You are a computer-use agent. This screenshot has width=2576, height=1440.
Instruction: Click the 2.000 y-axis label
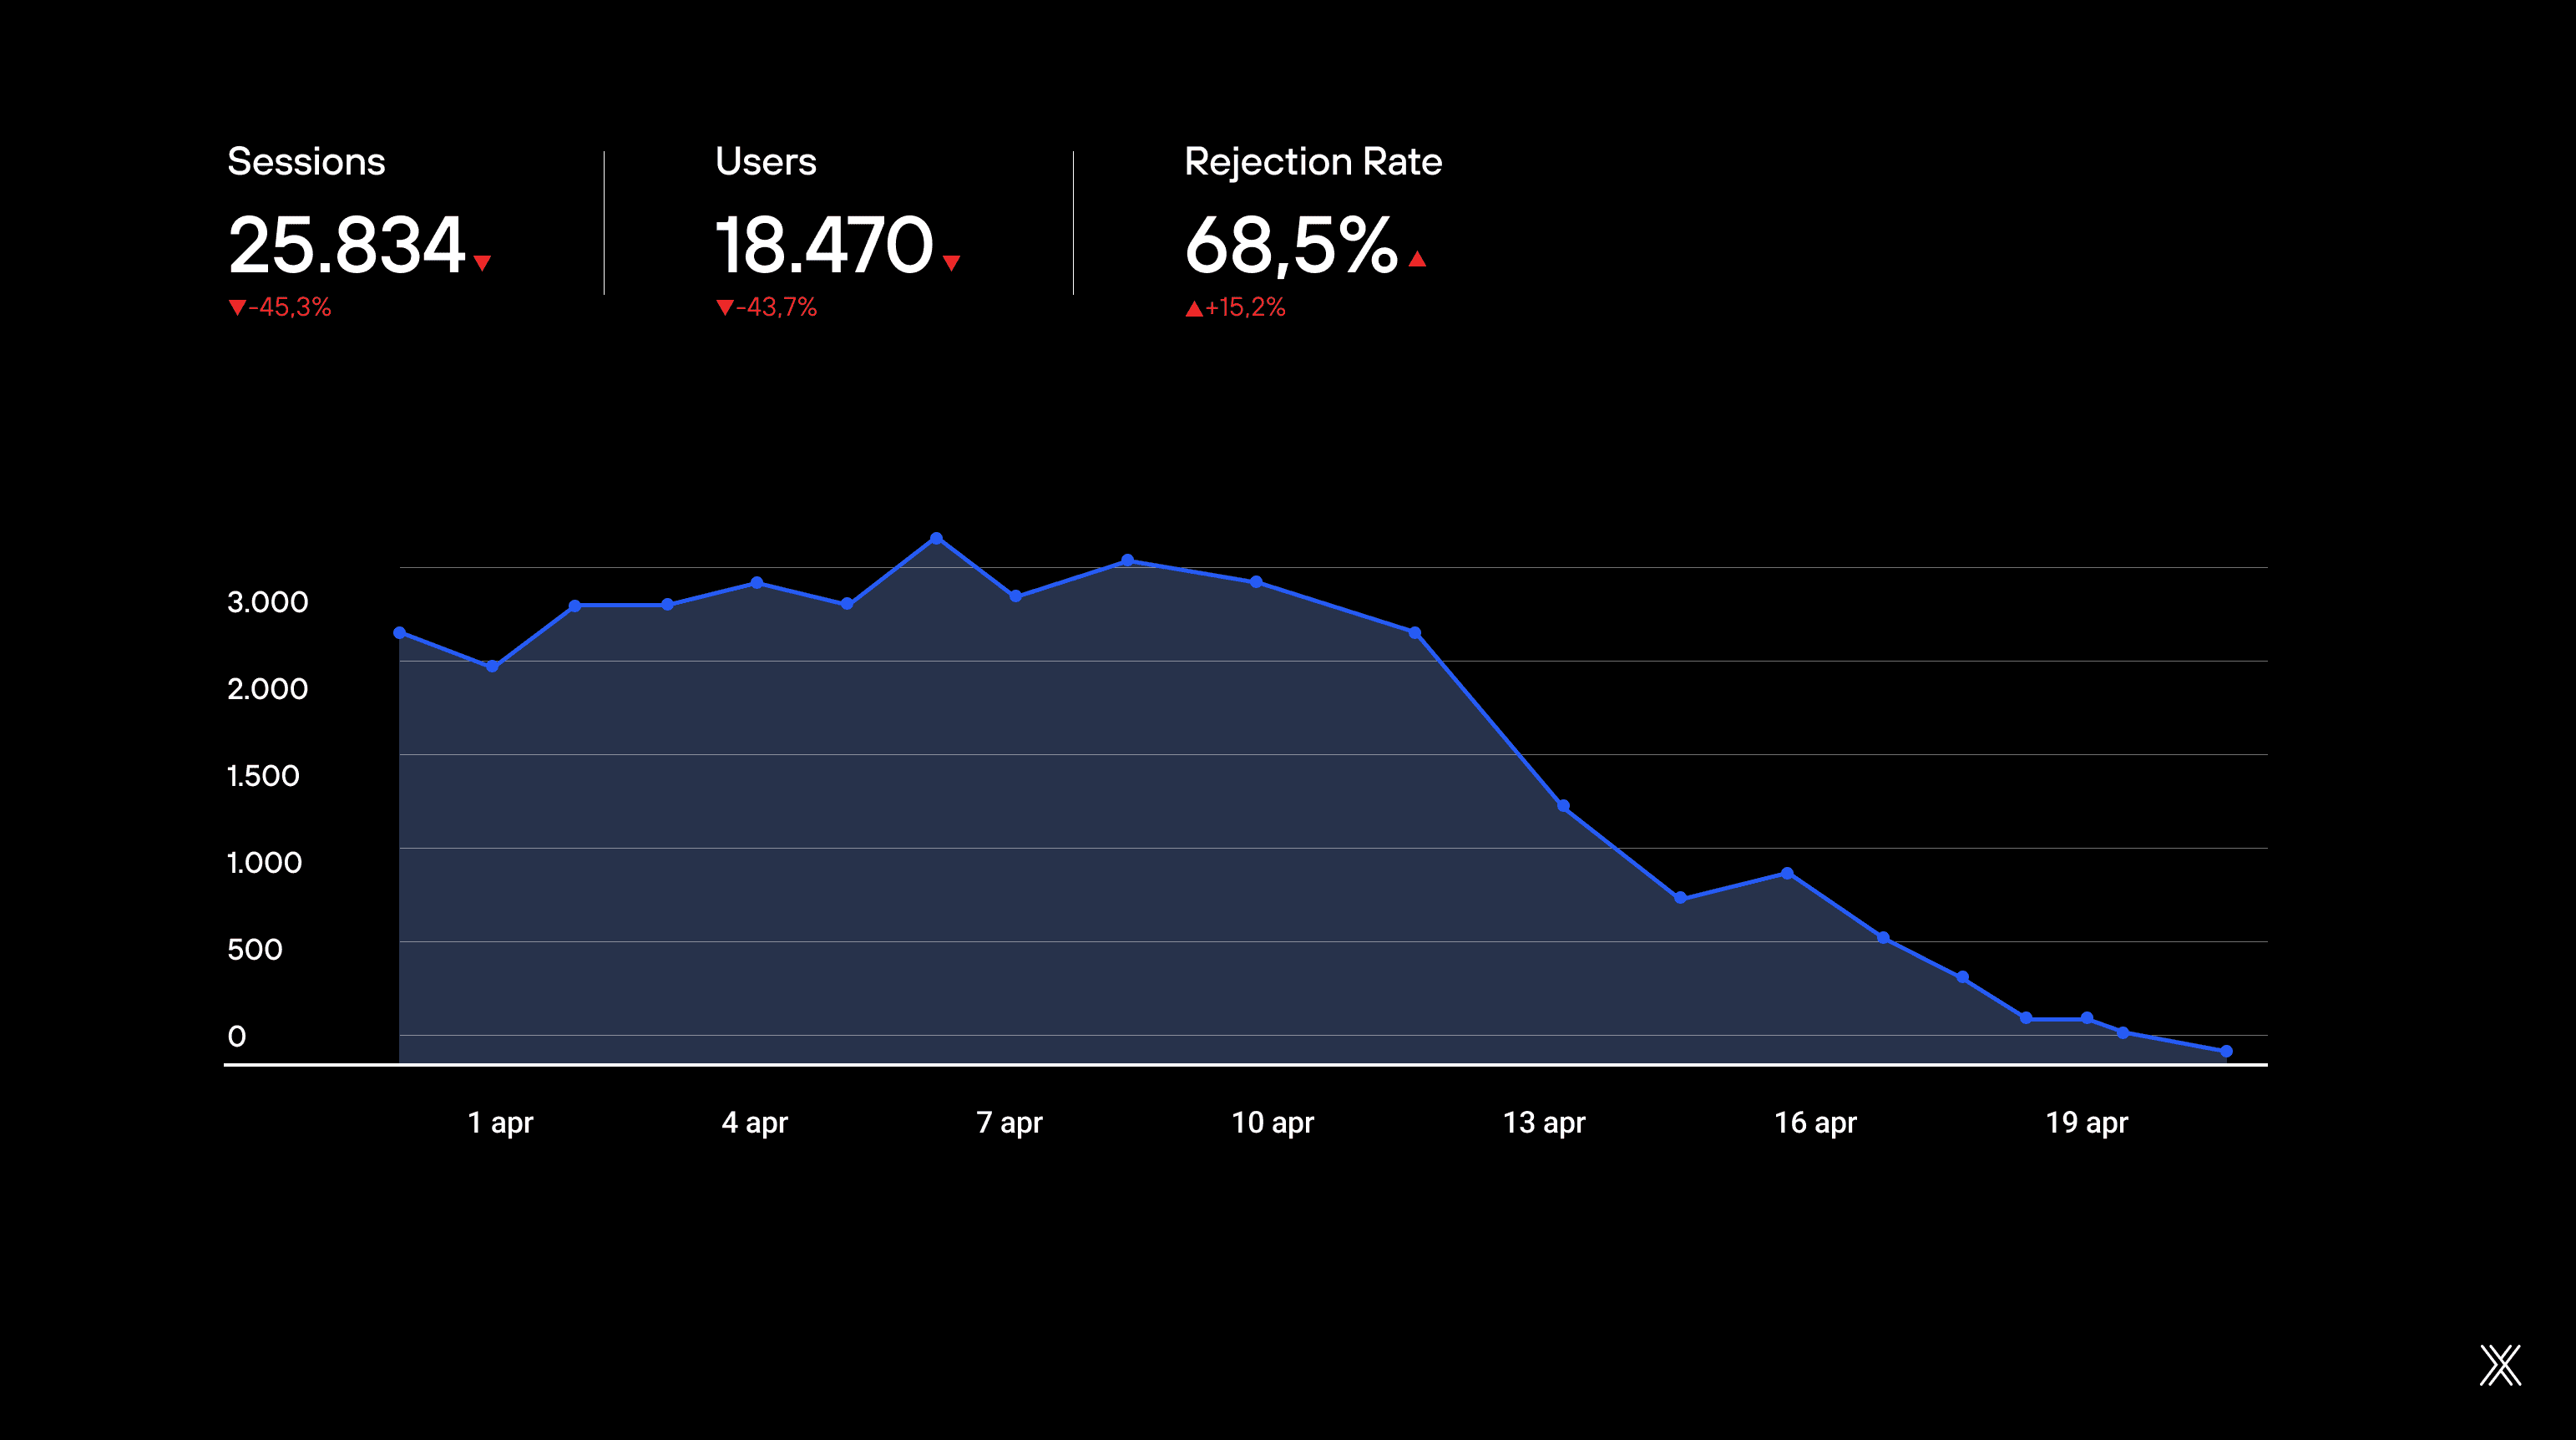(x=267, y=689)
